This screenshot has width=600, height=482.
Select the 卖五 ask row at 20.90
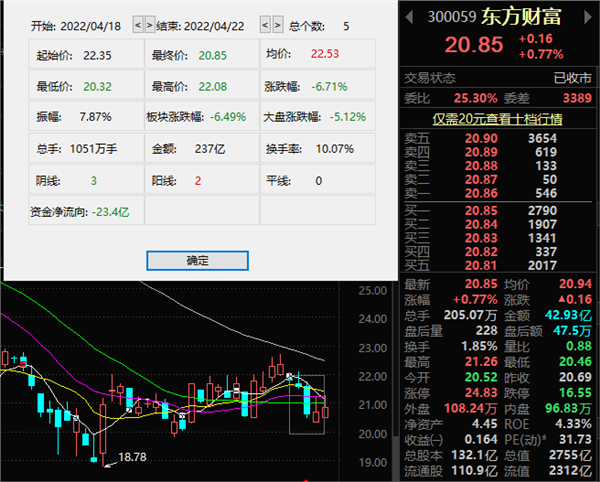500,137
